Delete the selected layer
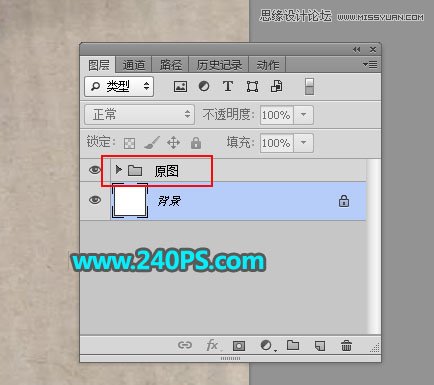The image size is (434, 385). coord(346,345)
